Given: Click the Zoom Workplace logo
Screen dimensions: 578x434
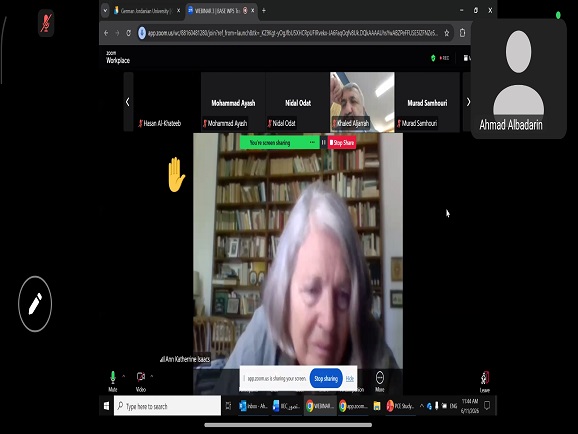Looking at the screenshot, I should click(x=118, y=58).
